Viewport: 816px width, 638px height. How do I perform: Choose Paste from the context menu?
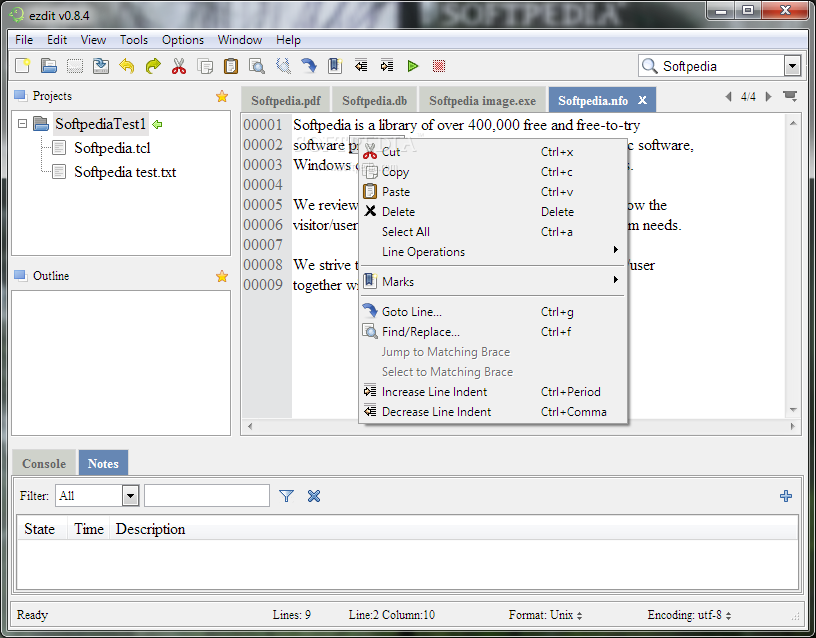click(x=493, y=192)
